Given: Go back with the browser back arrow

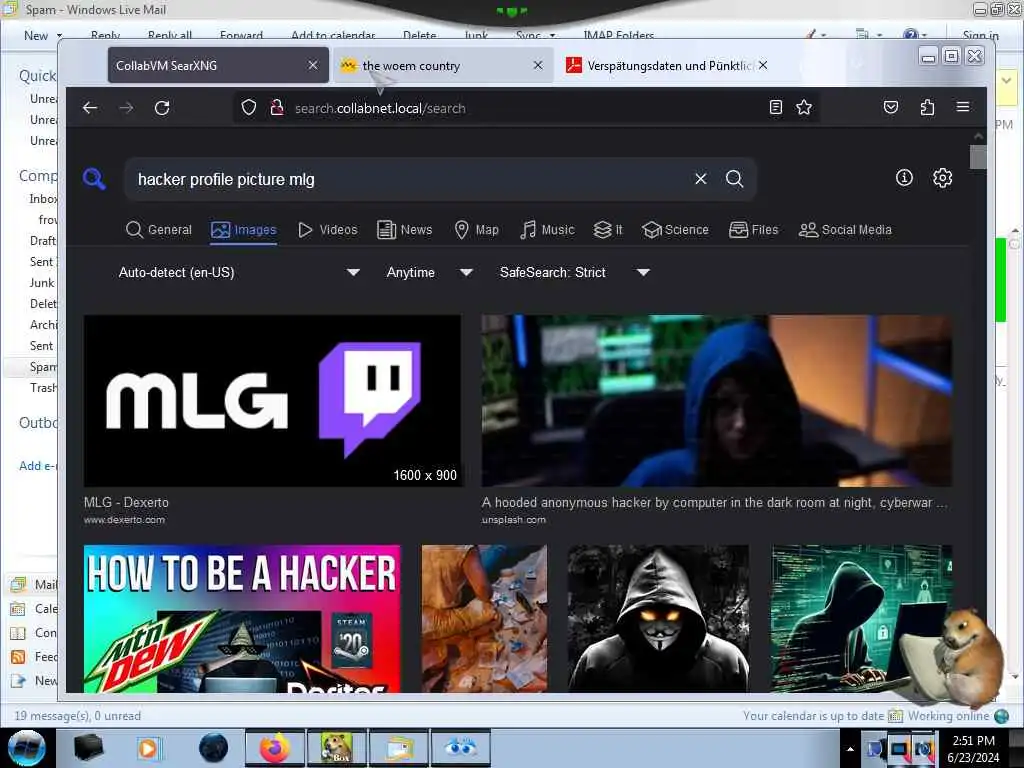Looking at the screenshot, I should tap(90, 108).
